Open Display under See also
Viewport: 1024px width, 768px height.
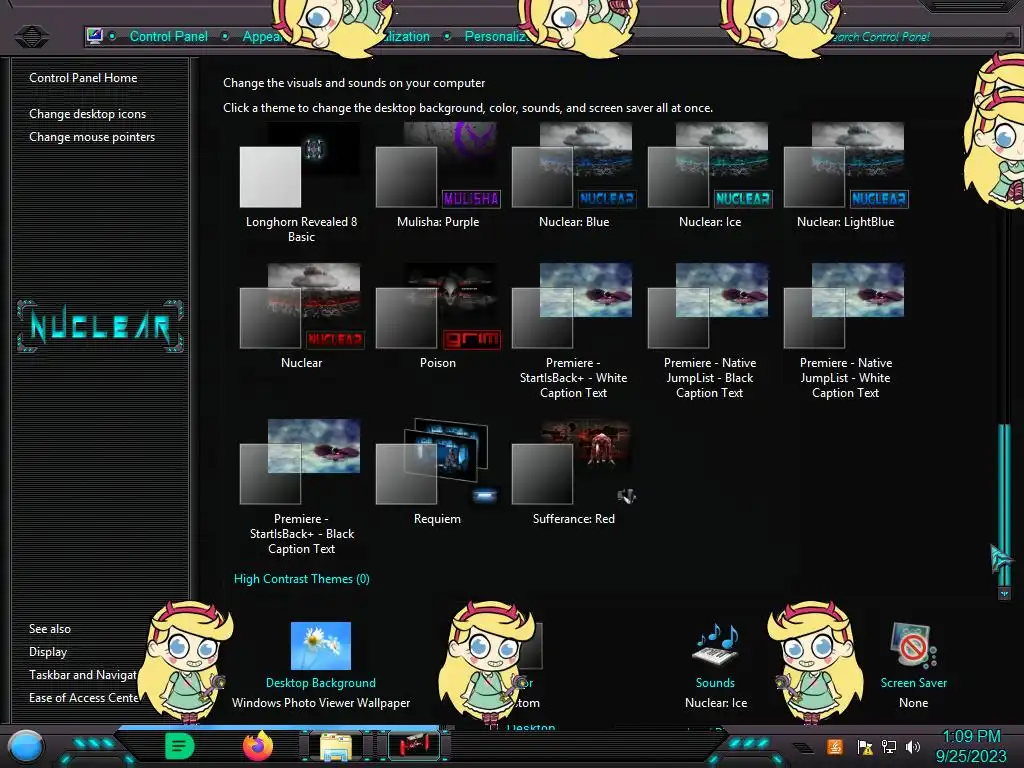(x=48, y=652)
